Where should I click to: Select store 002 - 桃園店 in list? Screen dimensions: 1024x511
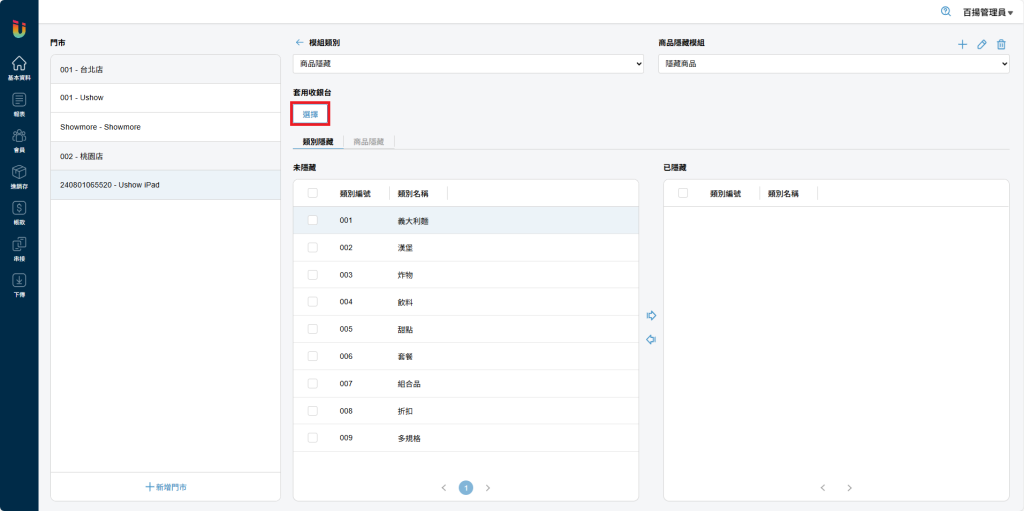point(165,156)
